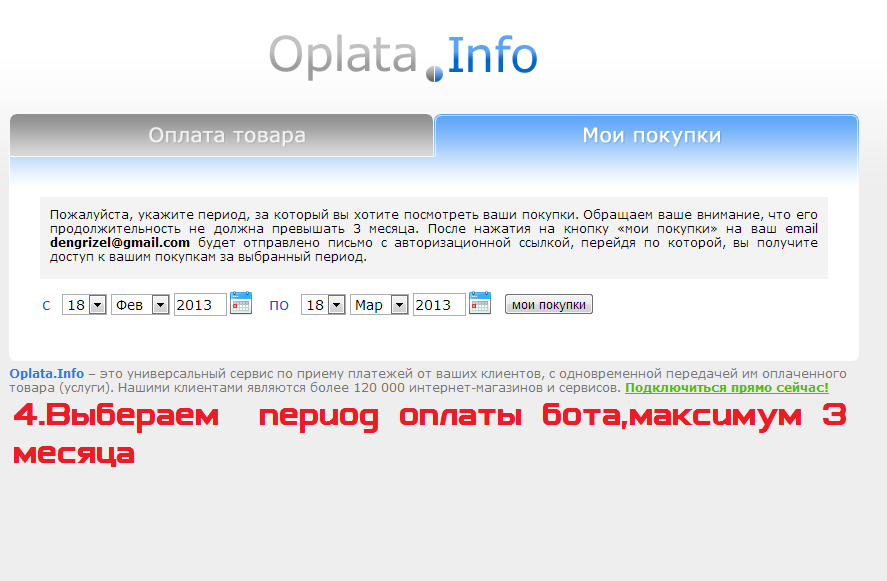Click the Oplata.Info logo

pyautogui.click(x=403, y=57)
